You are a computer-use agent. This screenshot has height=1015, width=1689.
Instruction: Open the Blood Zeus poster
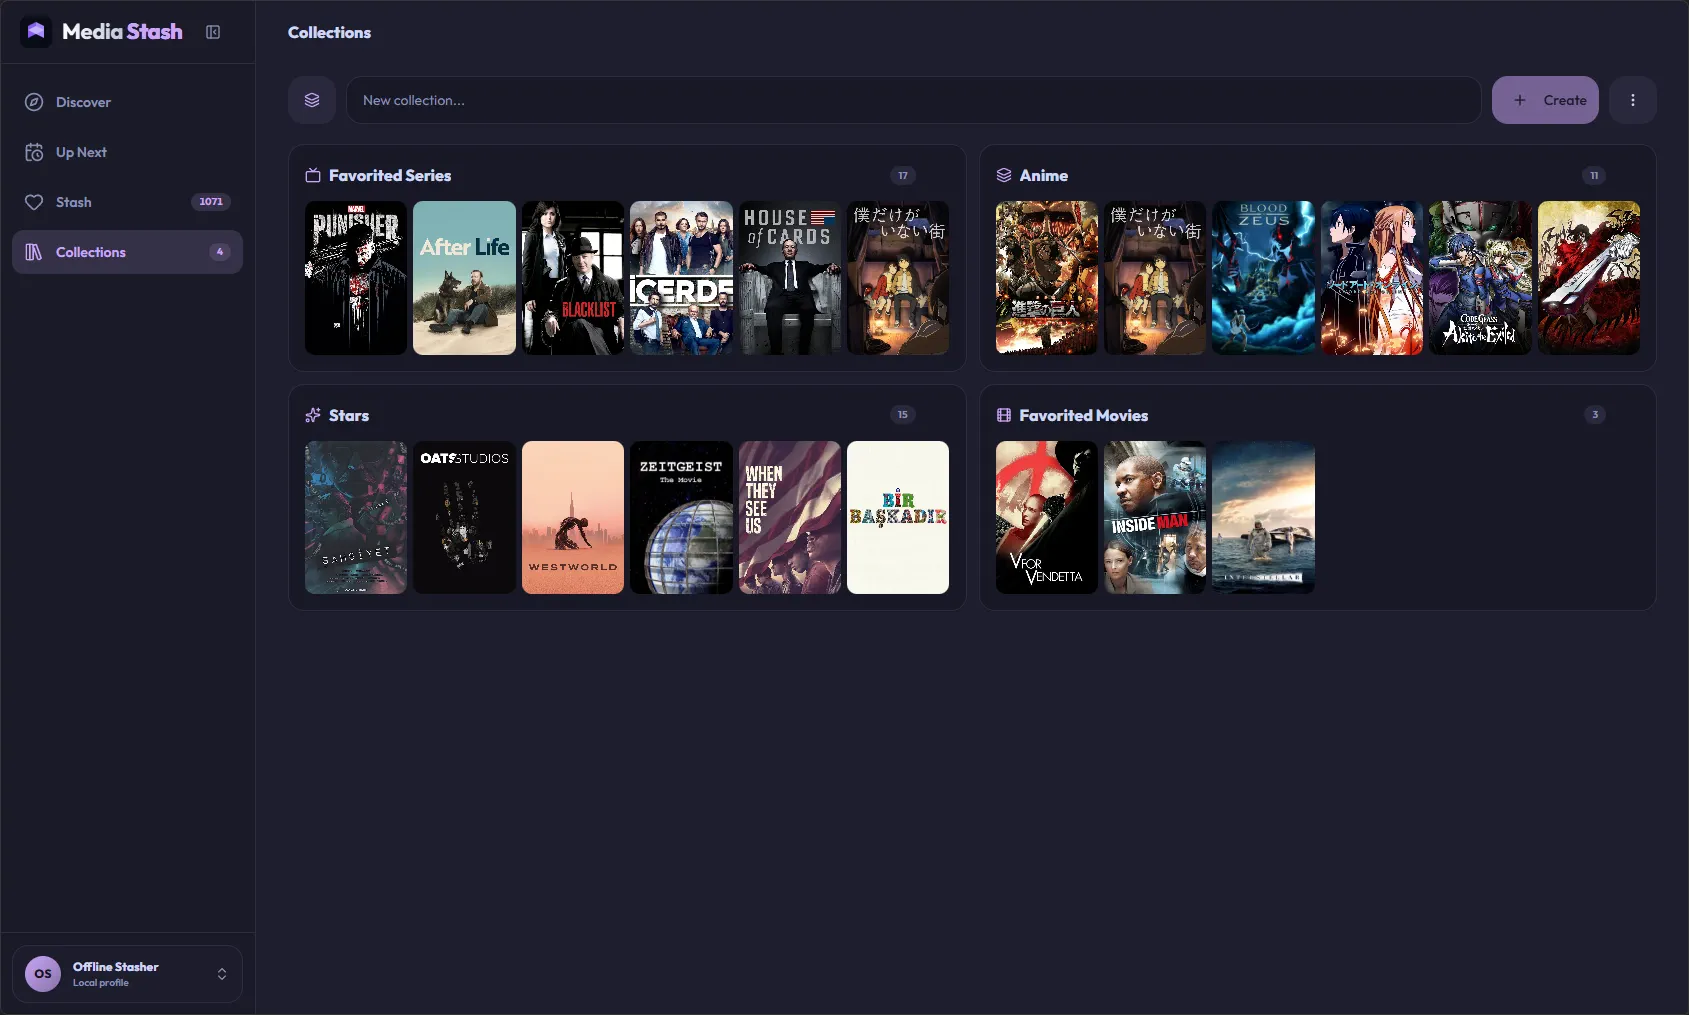(1264, 278)
